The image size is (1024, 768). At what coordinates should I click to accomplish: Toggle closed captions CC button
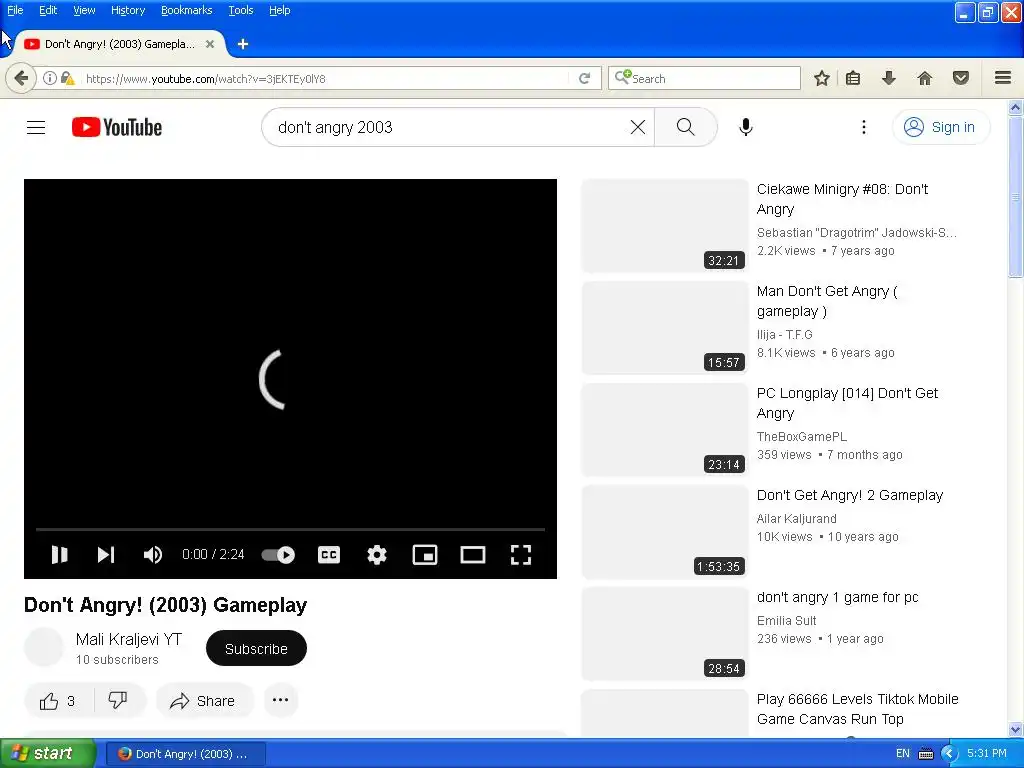point(328,554)
